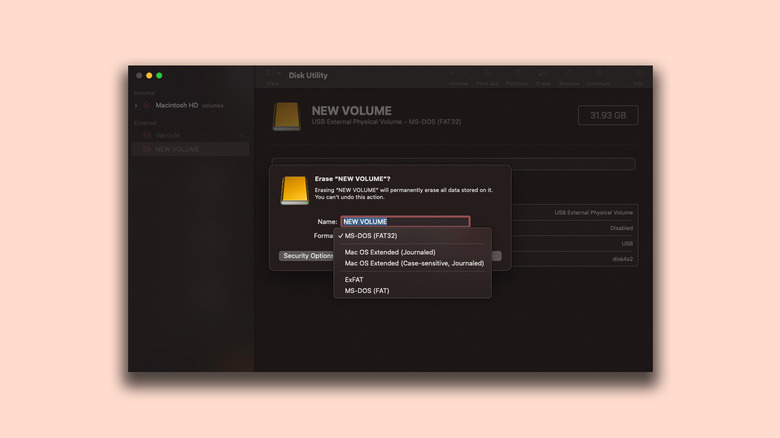Click the Partition toolbar icon
Image resolution: width=780 pixels, height=438 pixels.
tap(516, 77)
